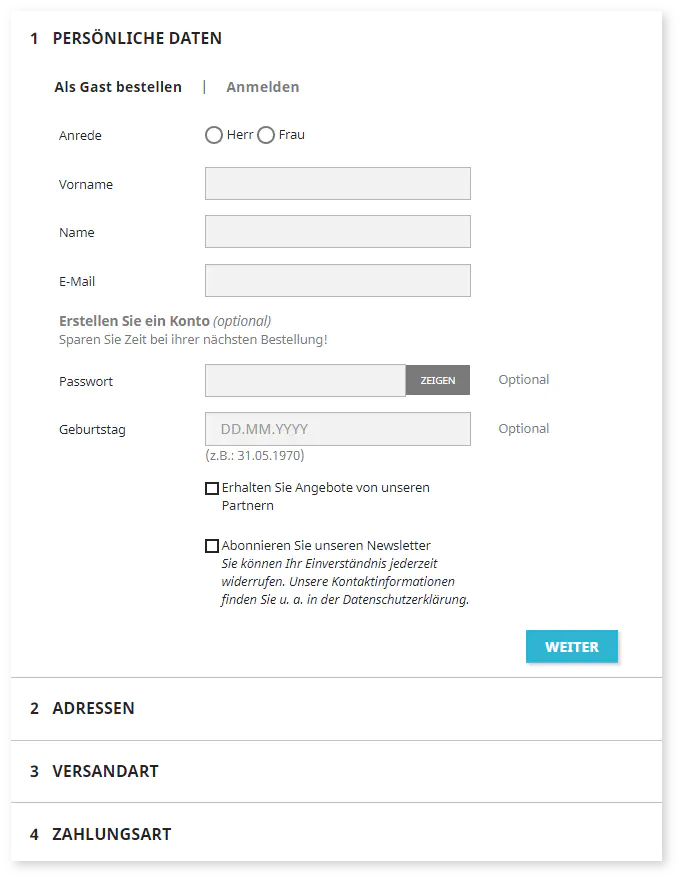Image resolution: width=681 pixels, height=880 pixels.
Task: Click the E-Mail input field
Action: pyautogui.click(x=337, y=281)
